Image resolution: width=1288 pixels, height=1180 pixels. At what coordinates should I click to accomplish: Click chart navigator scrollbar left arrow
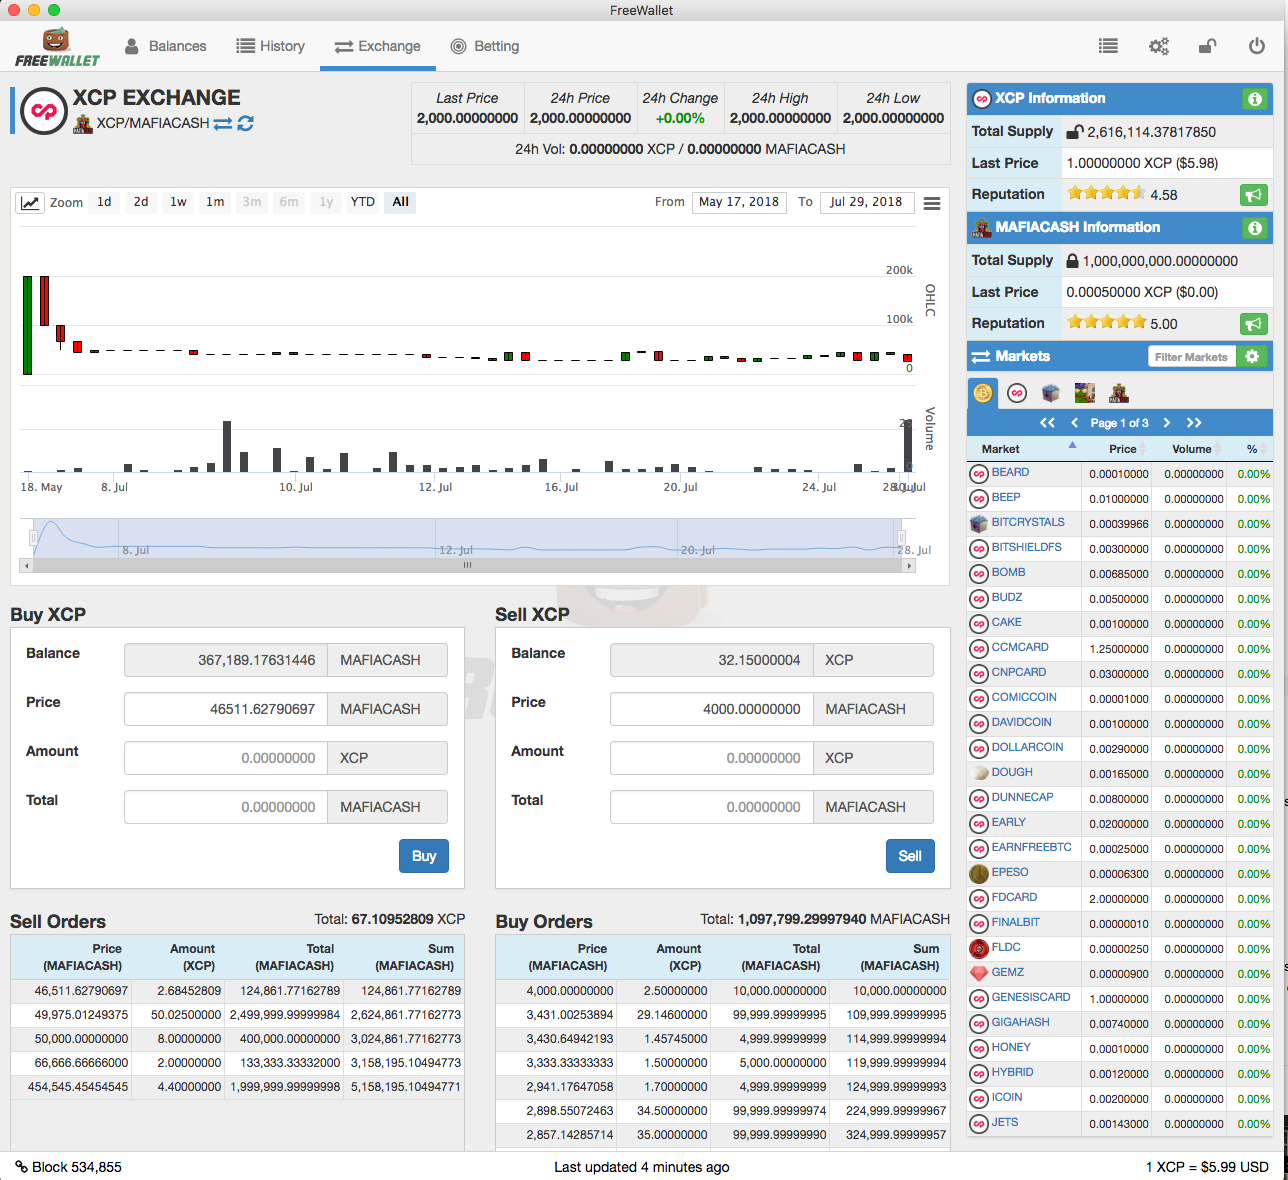(x=26, y=566)
